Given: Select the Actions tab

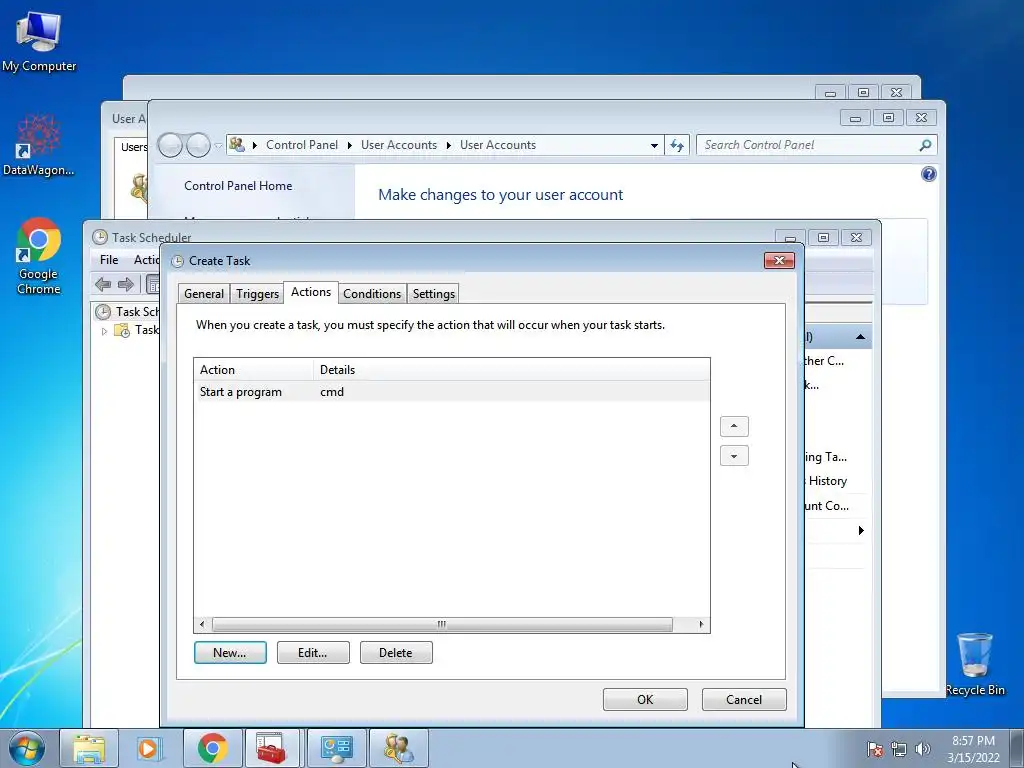Looking at the screenshot, I should tap(311, 292).
